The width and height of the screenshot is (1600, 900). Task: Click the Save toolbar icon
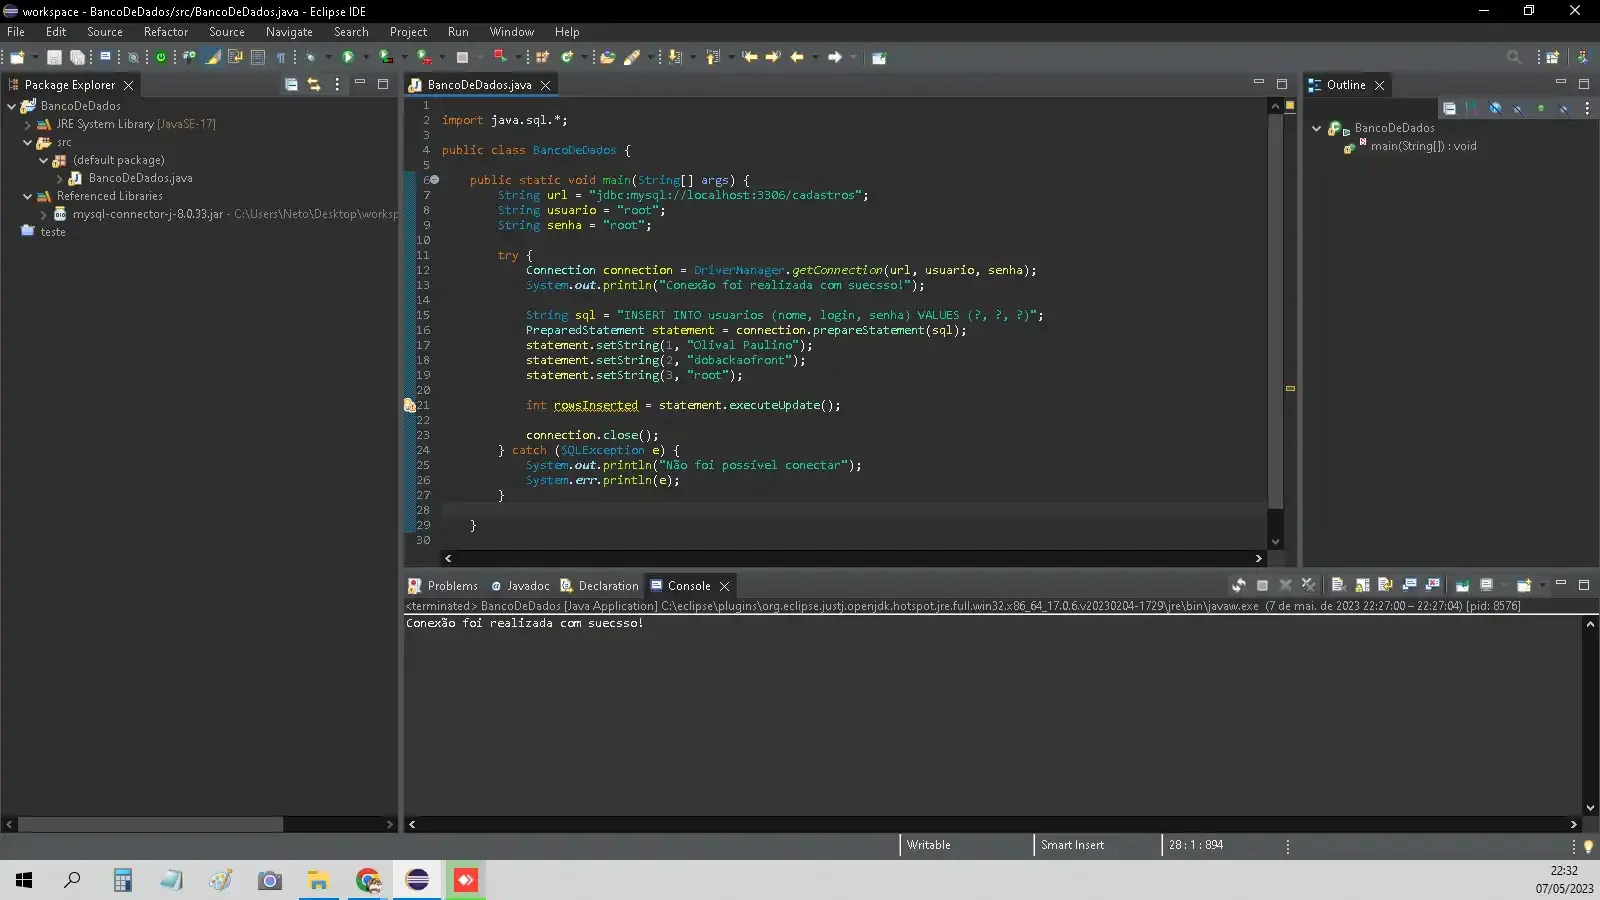point(54,57)
